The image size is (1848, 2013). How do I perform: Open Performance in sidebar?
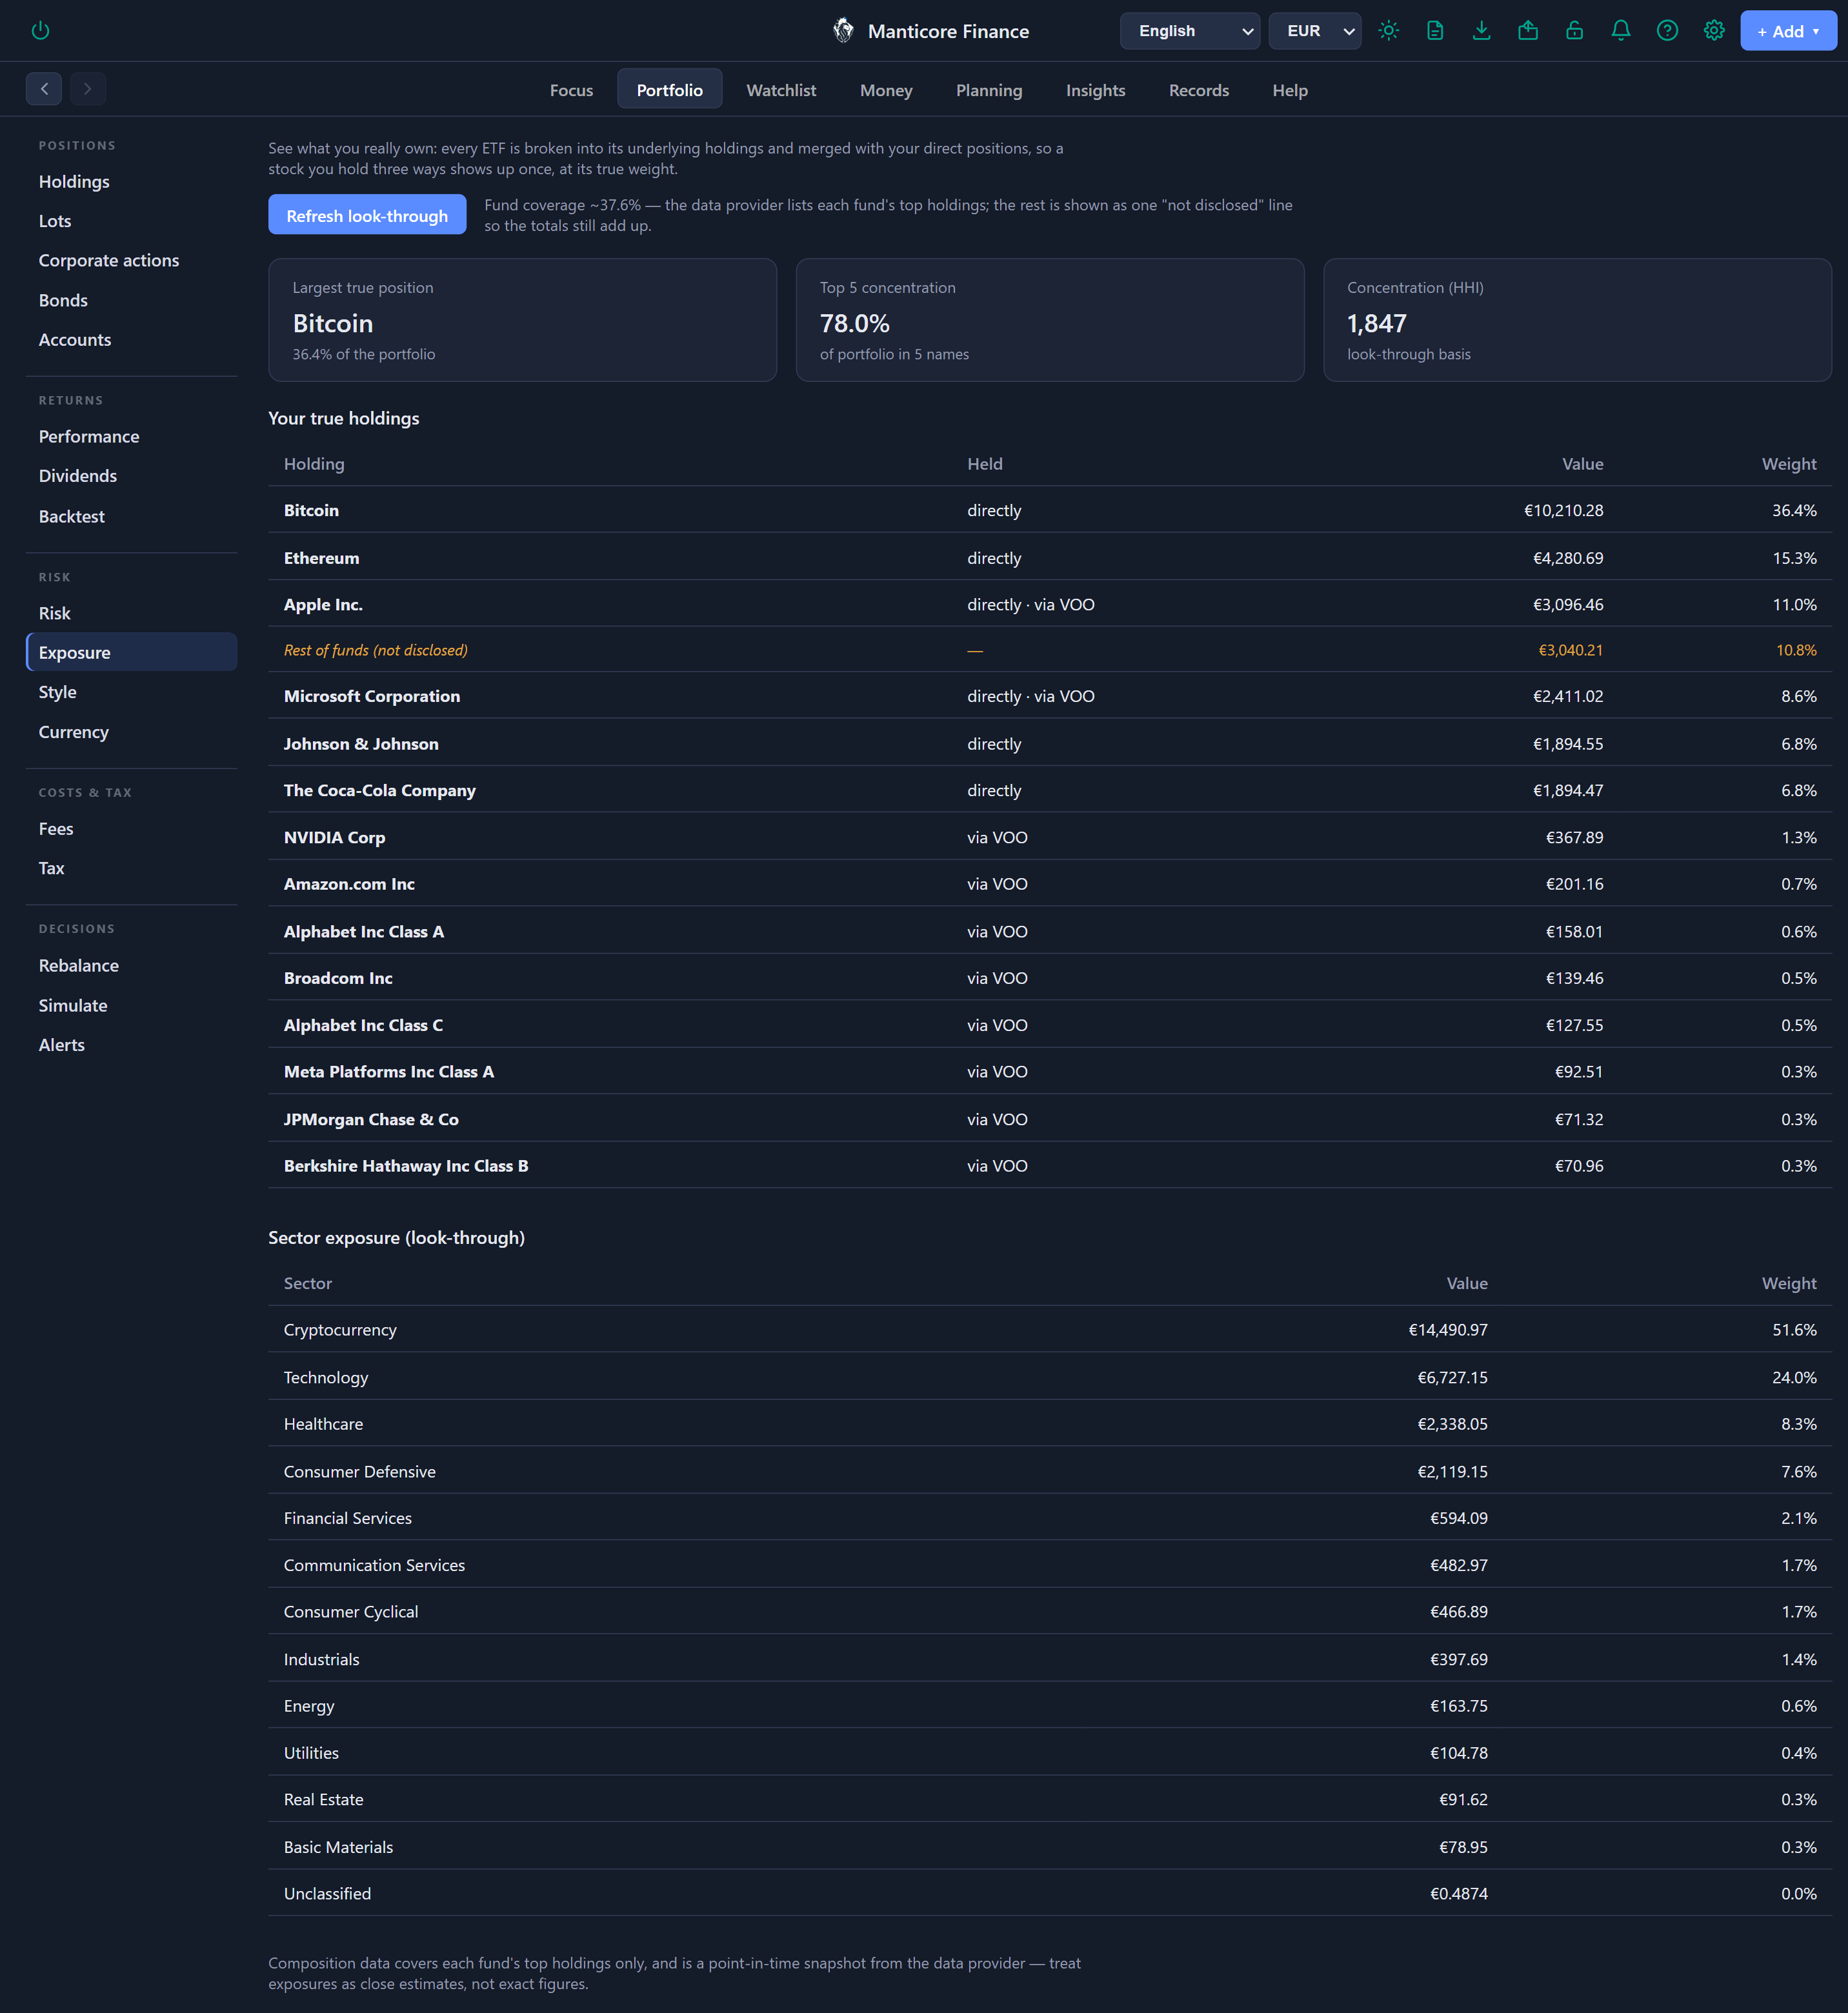click(132, 436)
